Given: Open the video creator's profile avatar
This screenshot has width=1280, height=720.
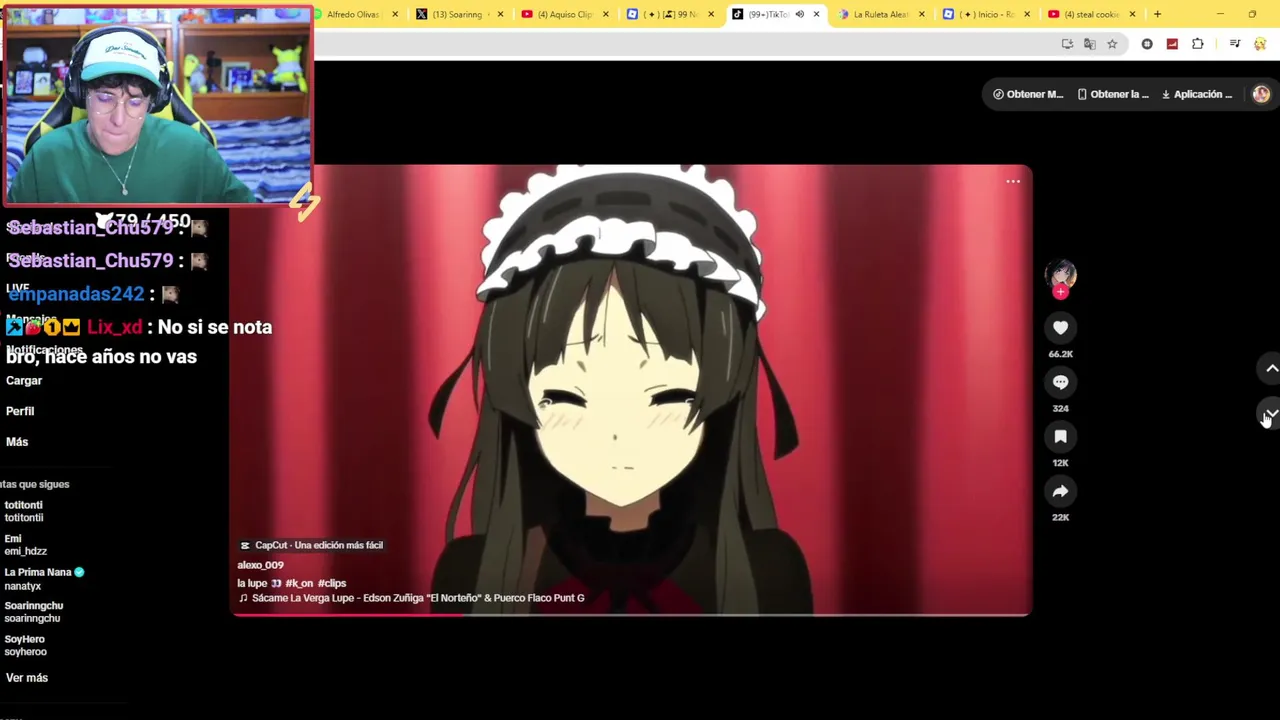Looking at the screenshot, I should point(1060,273).
